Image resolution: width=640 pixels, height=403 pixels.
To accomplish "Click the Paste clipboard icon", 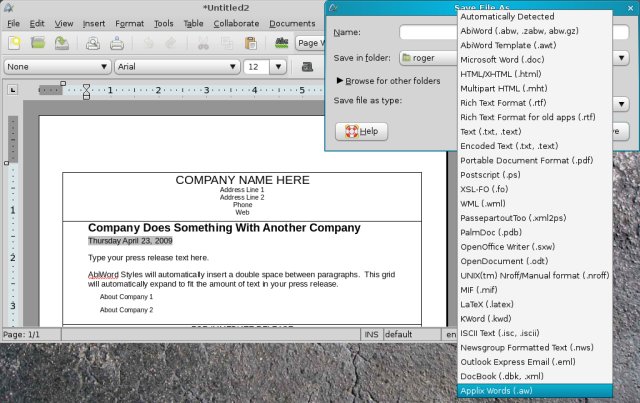I will 251,43.
